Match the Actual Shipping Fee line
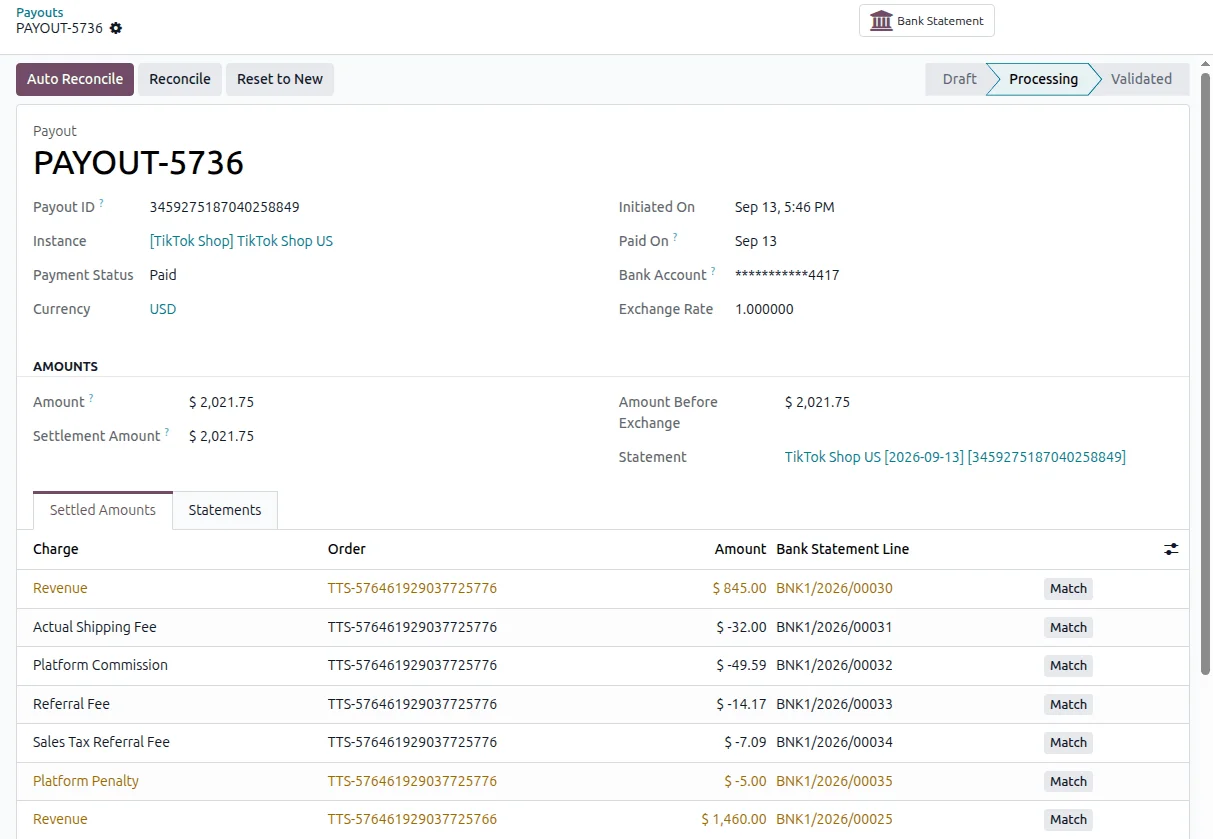This screenshot has width=1213, height=839. click(1068, 628)
